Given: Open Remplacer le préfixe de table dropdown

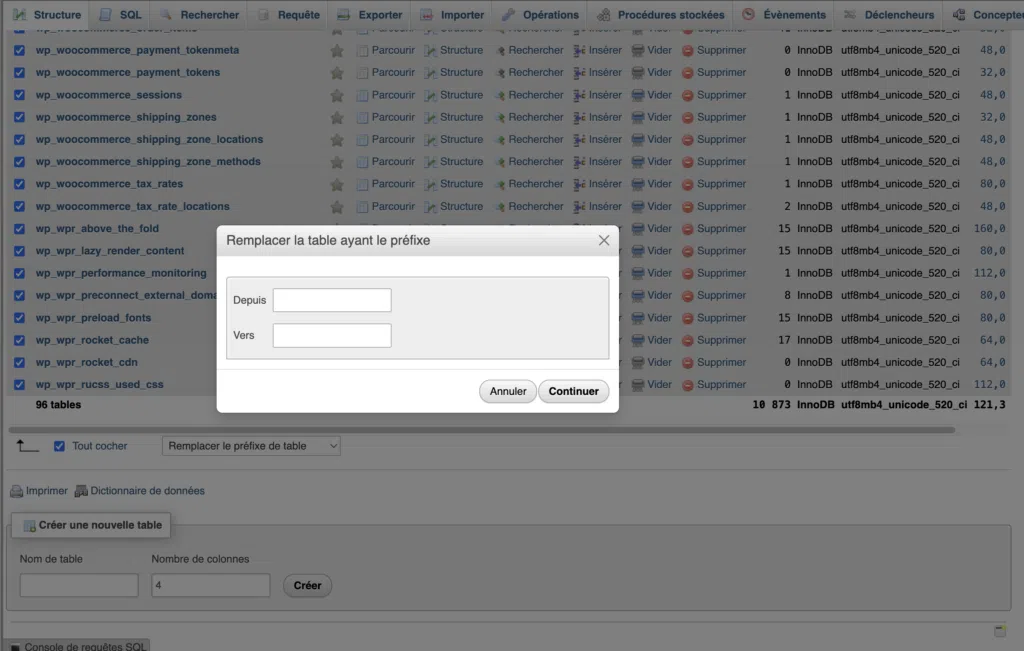Looking at the screenshot, I should pos(251,446).
